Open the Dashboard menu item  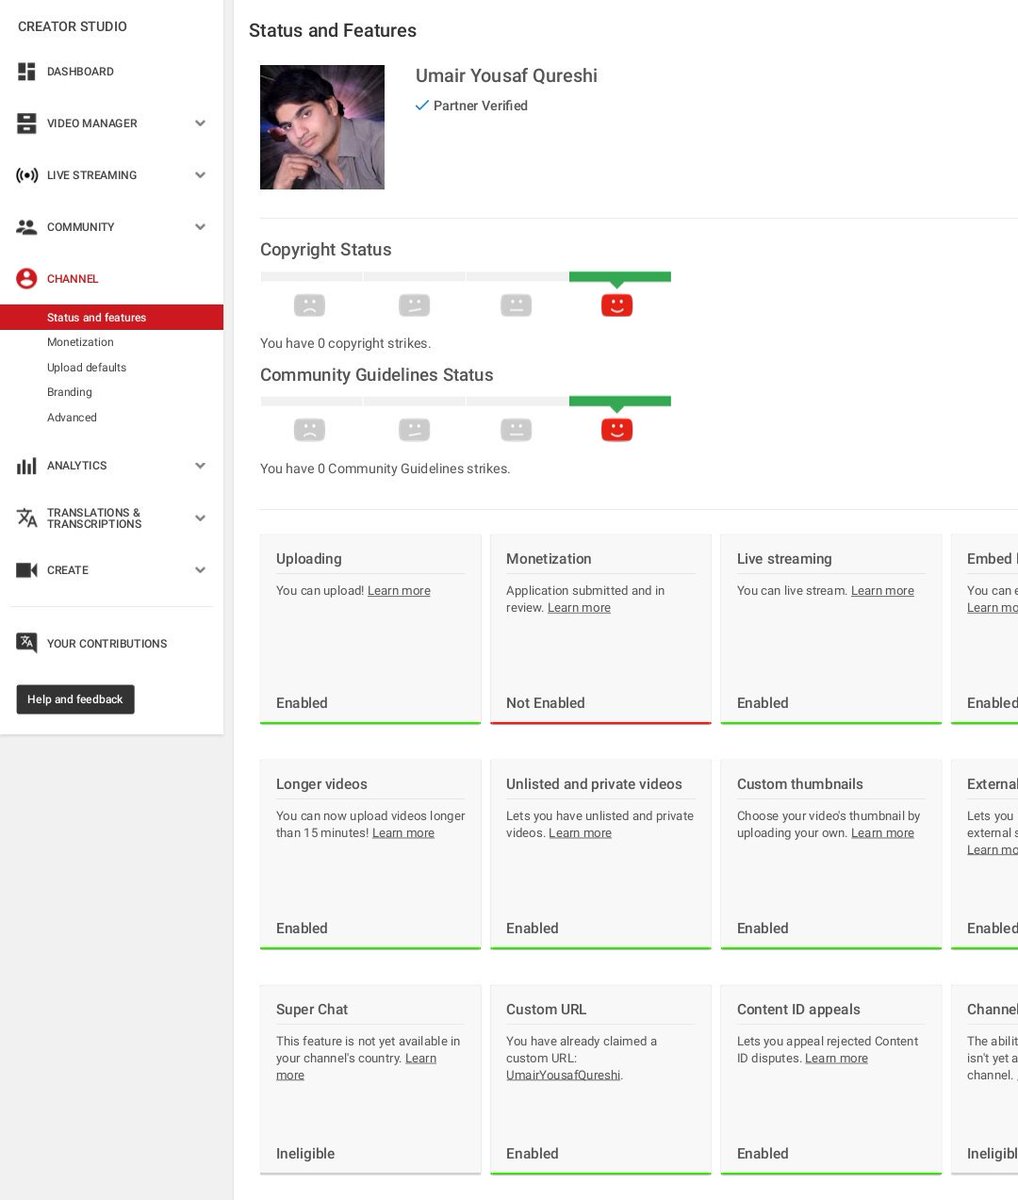point(80,72)
